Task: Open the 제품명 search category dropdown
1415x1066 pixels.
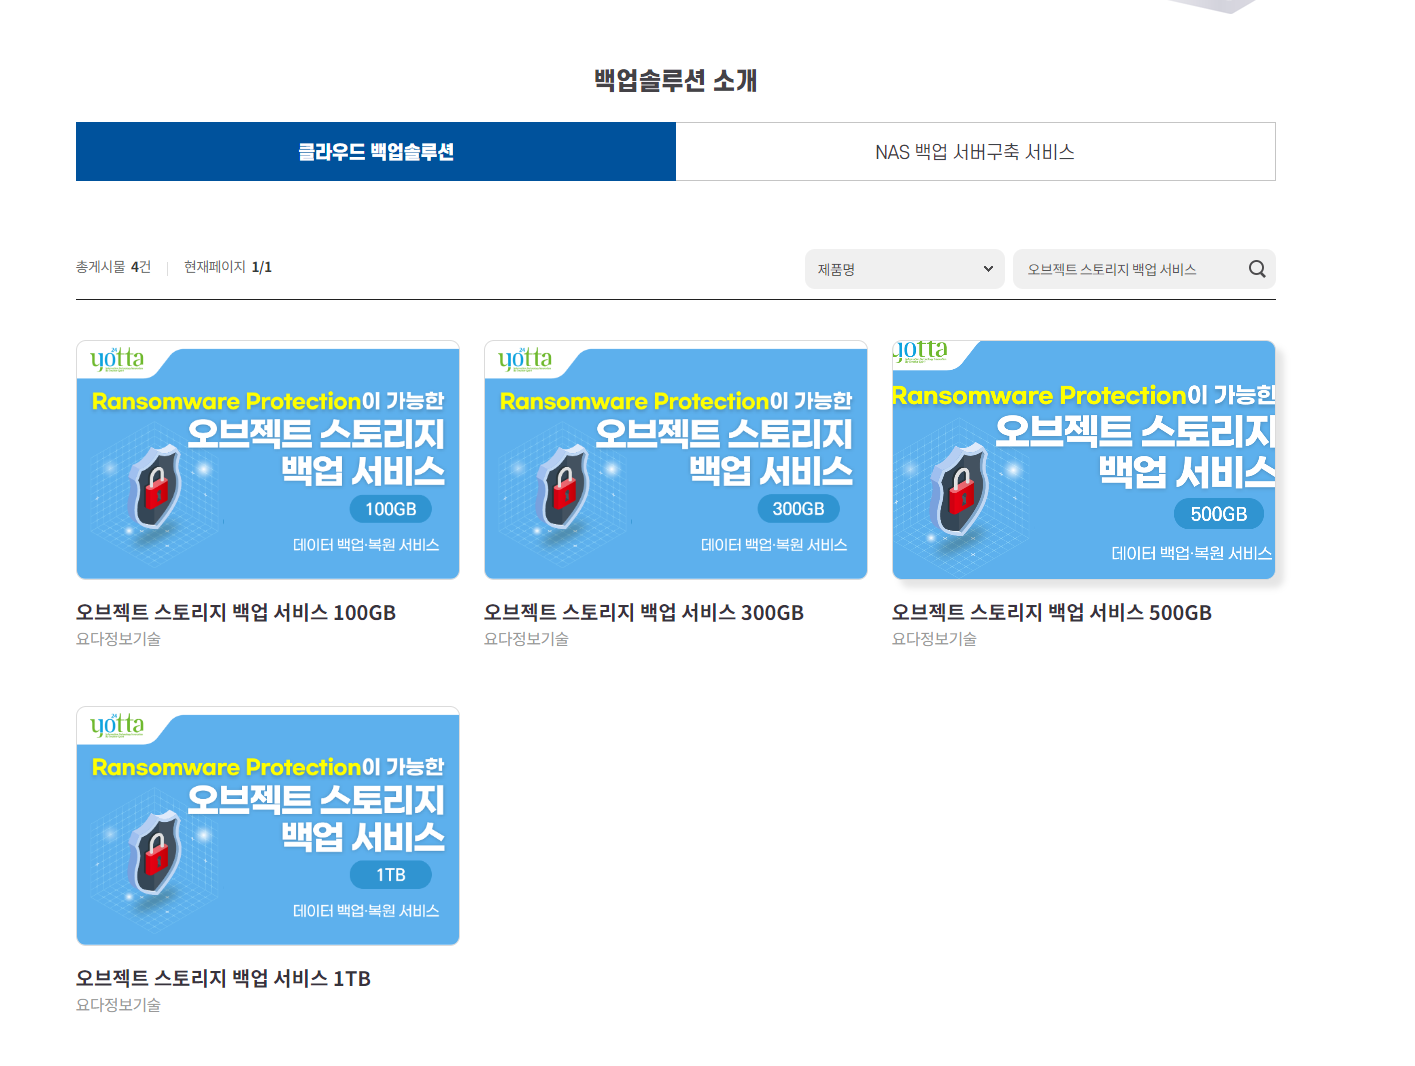Action: [904, 269]
